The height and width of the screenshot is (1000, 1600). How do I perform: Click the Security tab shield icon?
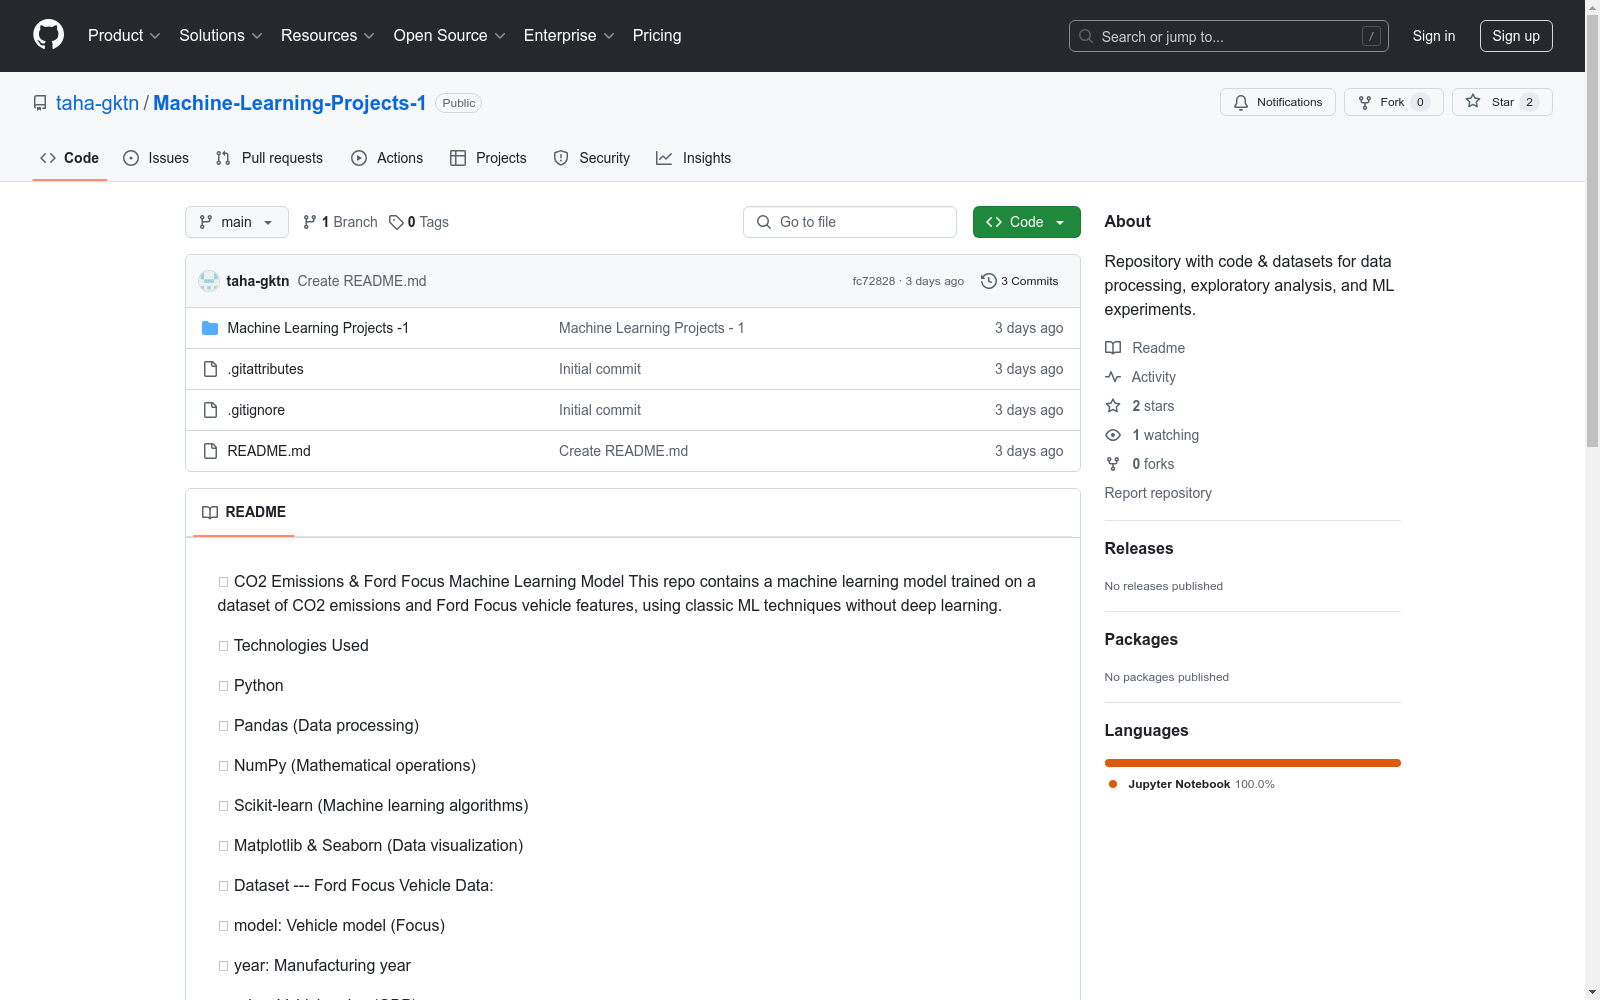coord(561,158)
